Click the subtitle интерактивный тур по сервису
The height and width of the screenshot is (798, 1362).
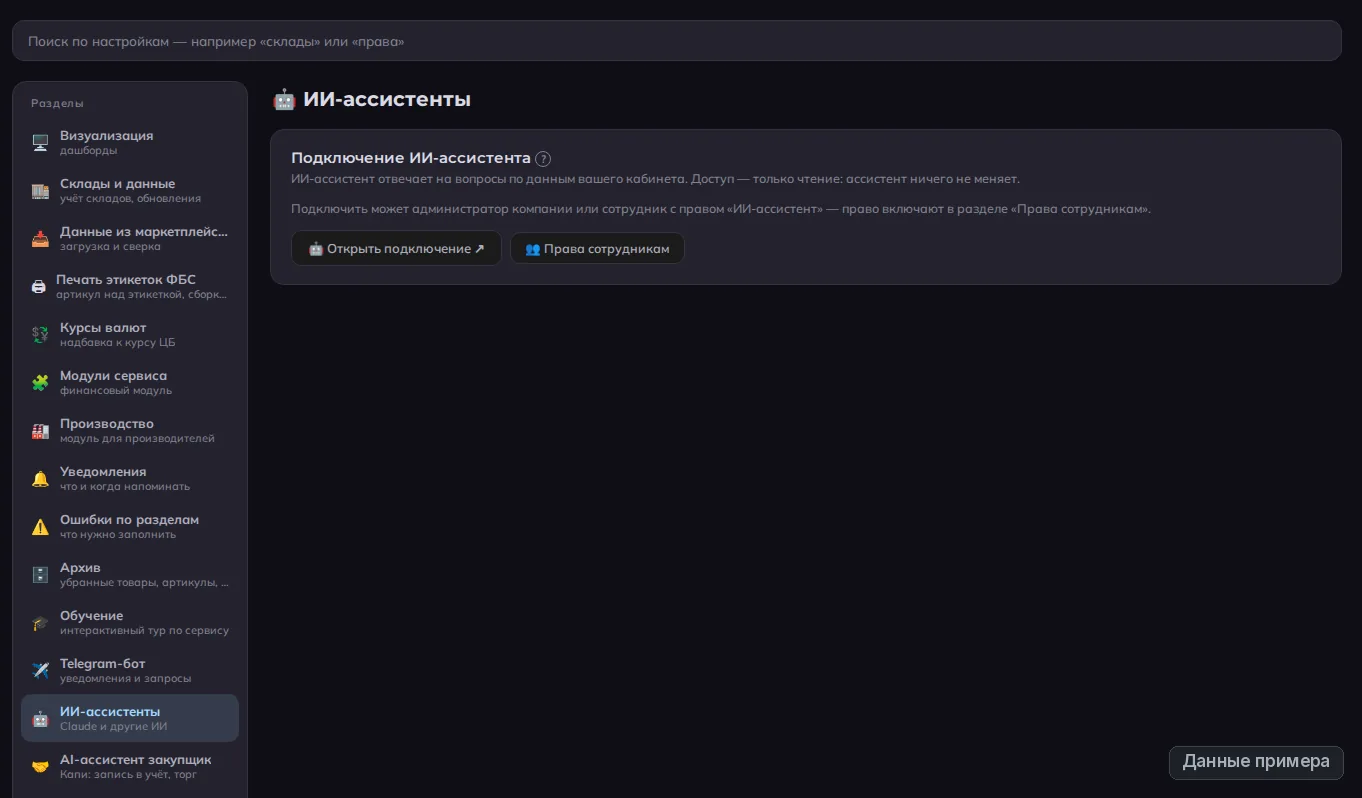[x=144, y=631]
